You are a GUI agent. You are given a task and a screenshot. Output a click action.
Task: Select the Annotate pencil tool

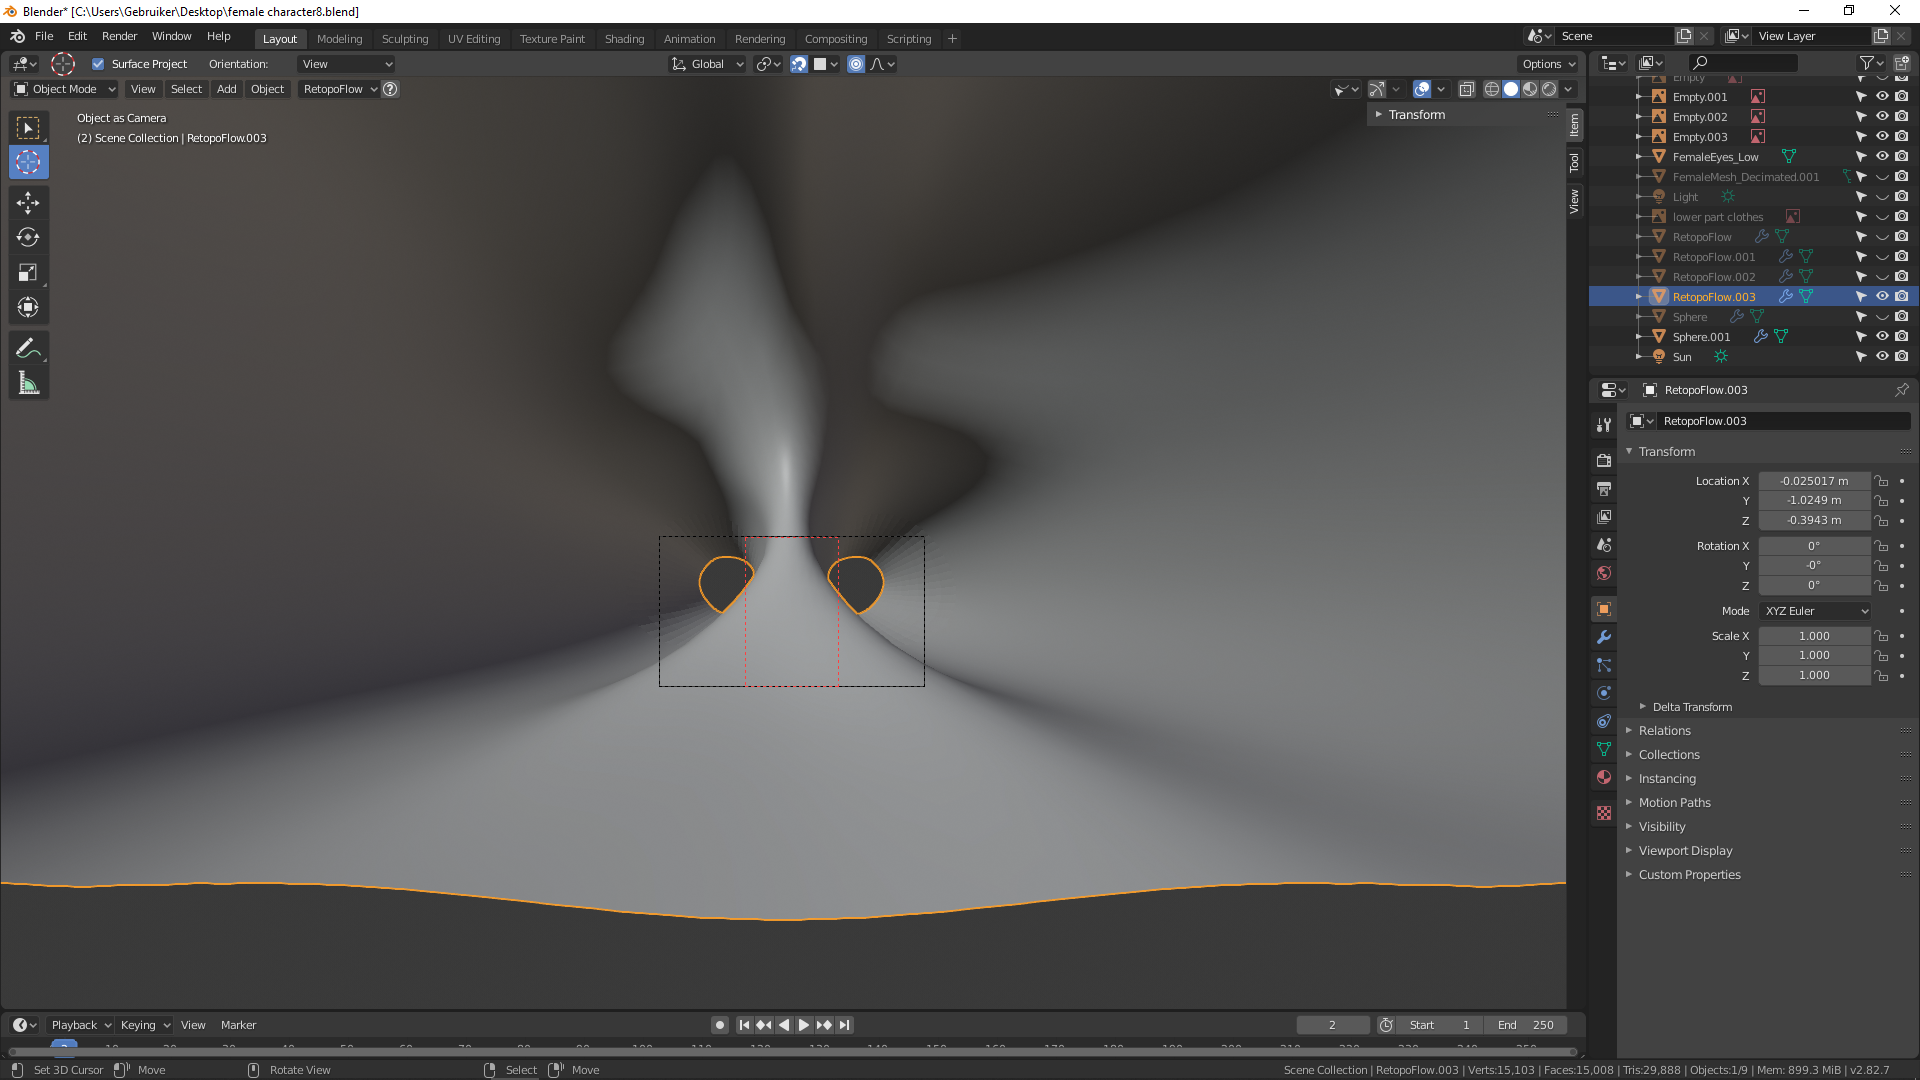click(x=28, y=348)
